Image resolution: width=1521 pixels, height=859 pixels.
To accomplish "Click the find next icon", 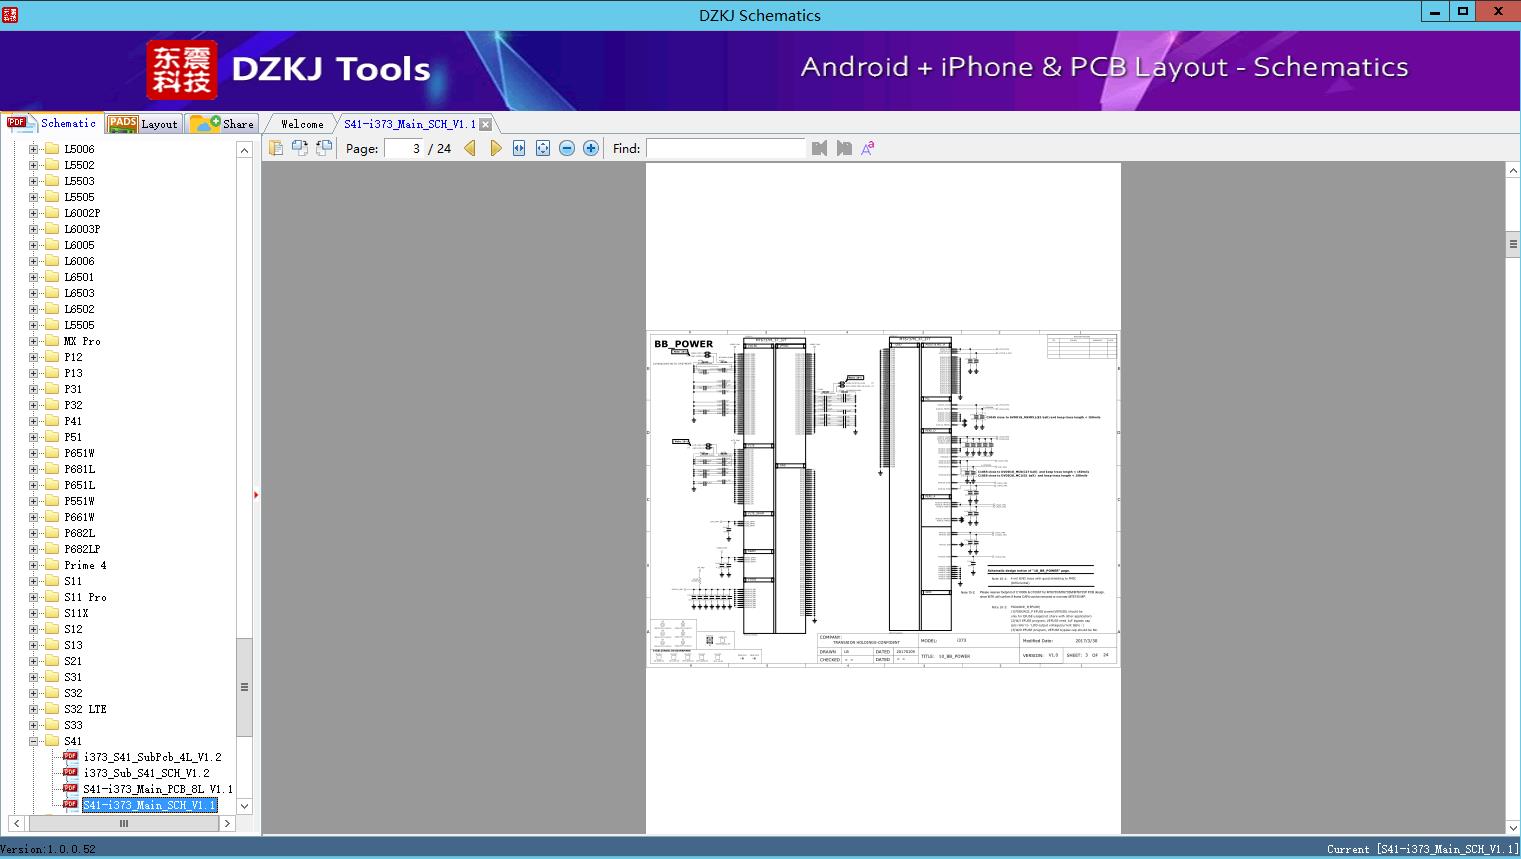I will pos(844,148).
